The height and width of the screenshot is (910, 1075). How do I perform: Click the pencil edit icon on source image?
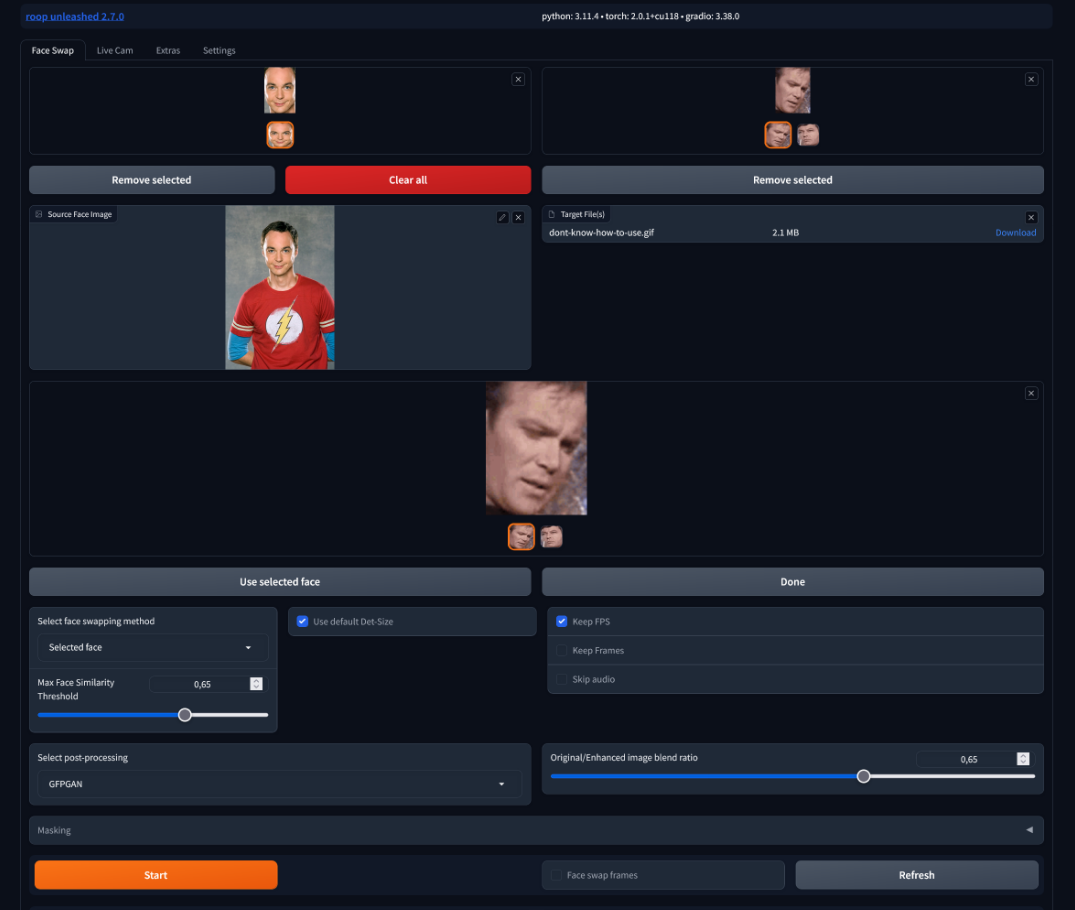pos(503,217)
